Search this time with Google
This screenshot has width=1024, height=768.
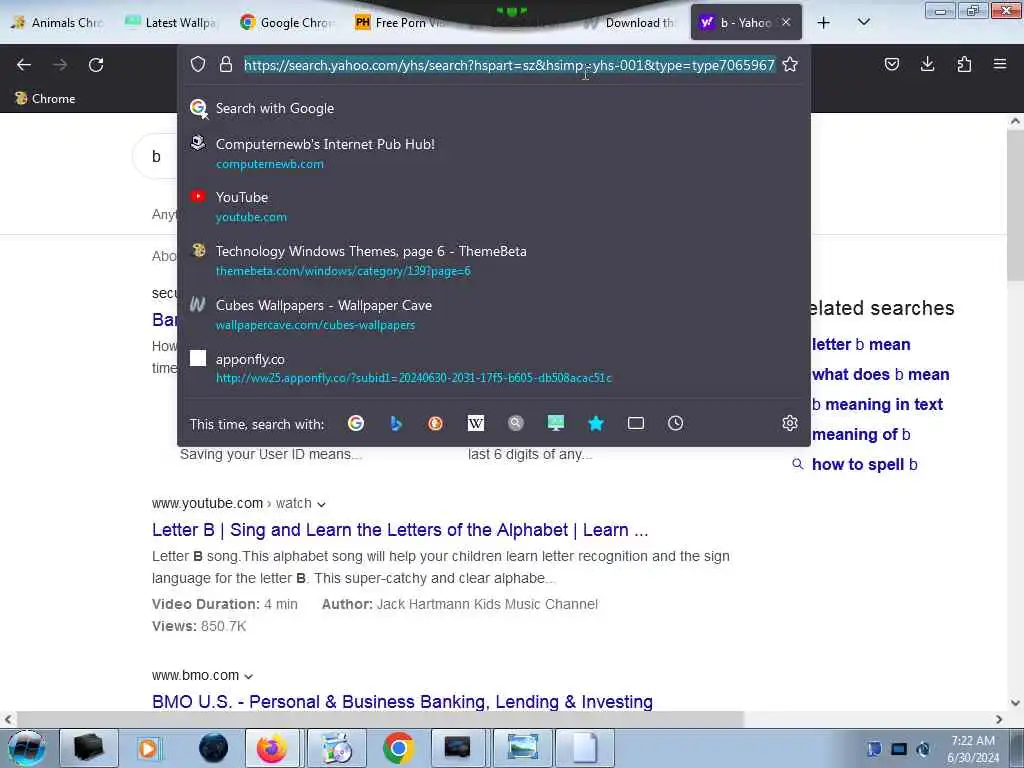356,424
